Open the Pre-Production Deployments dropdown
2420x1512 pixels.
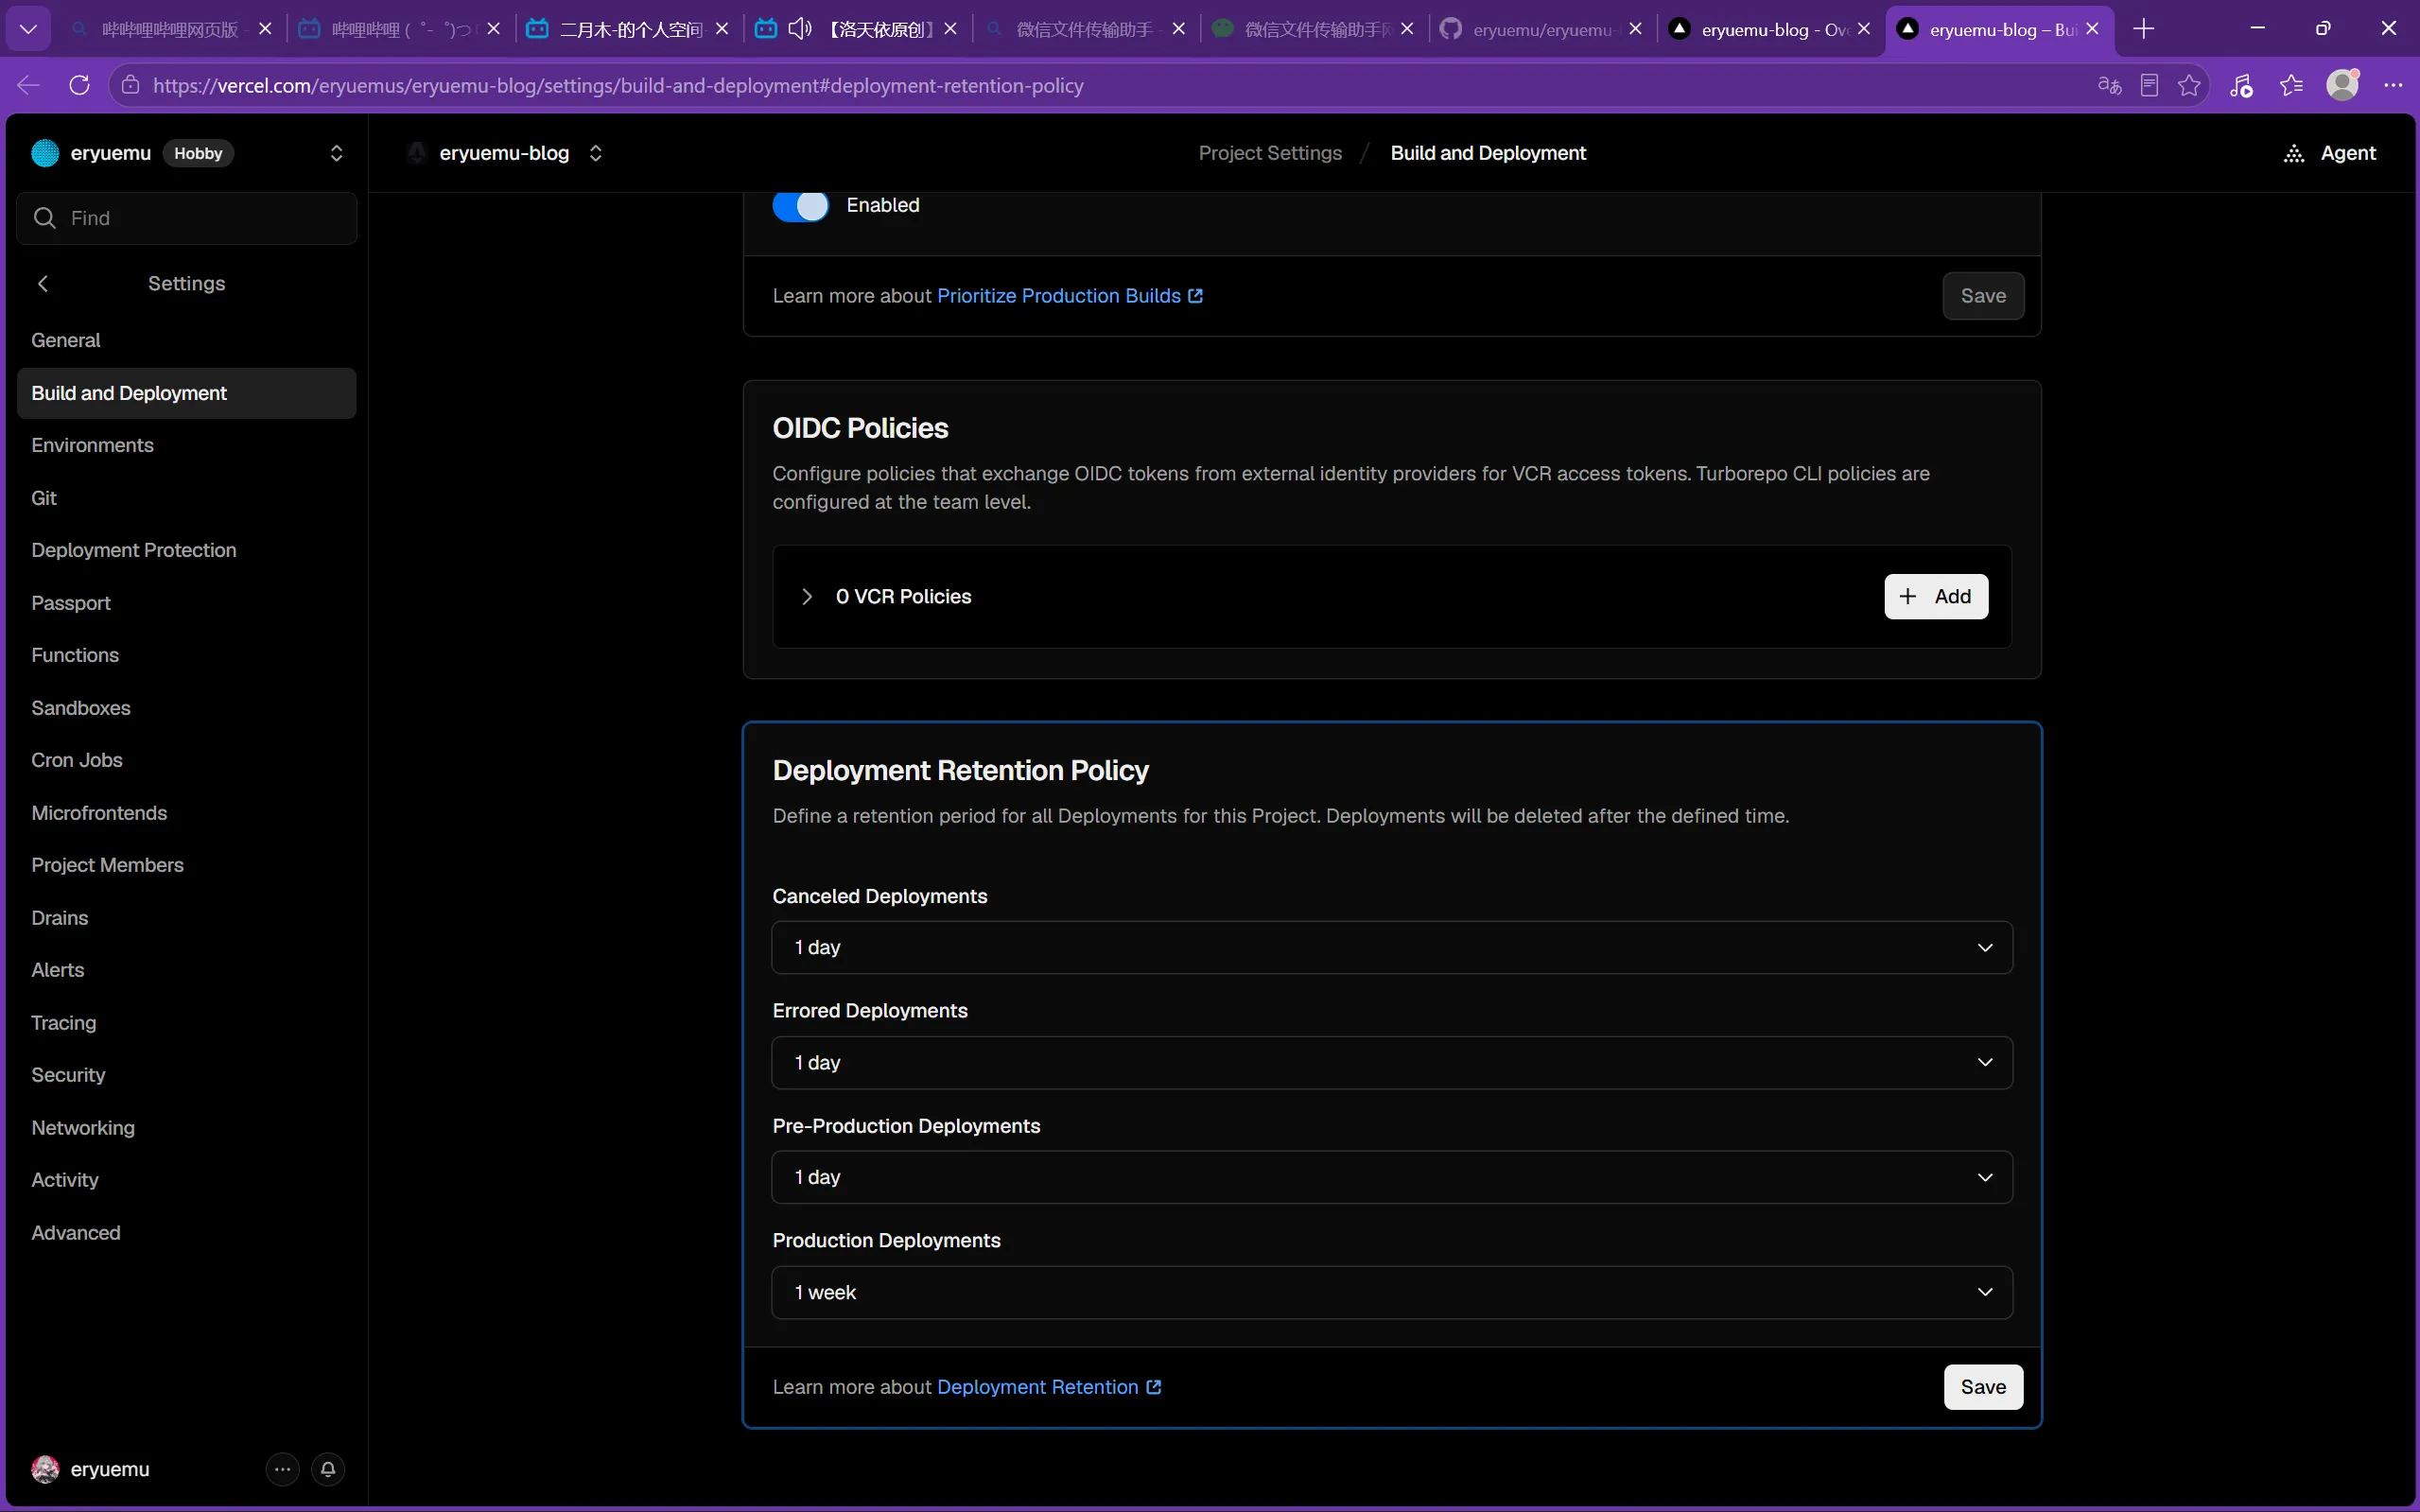coord(1392,1177)
